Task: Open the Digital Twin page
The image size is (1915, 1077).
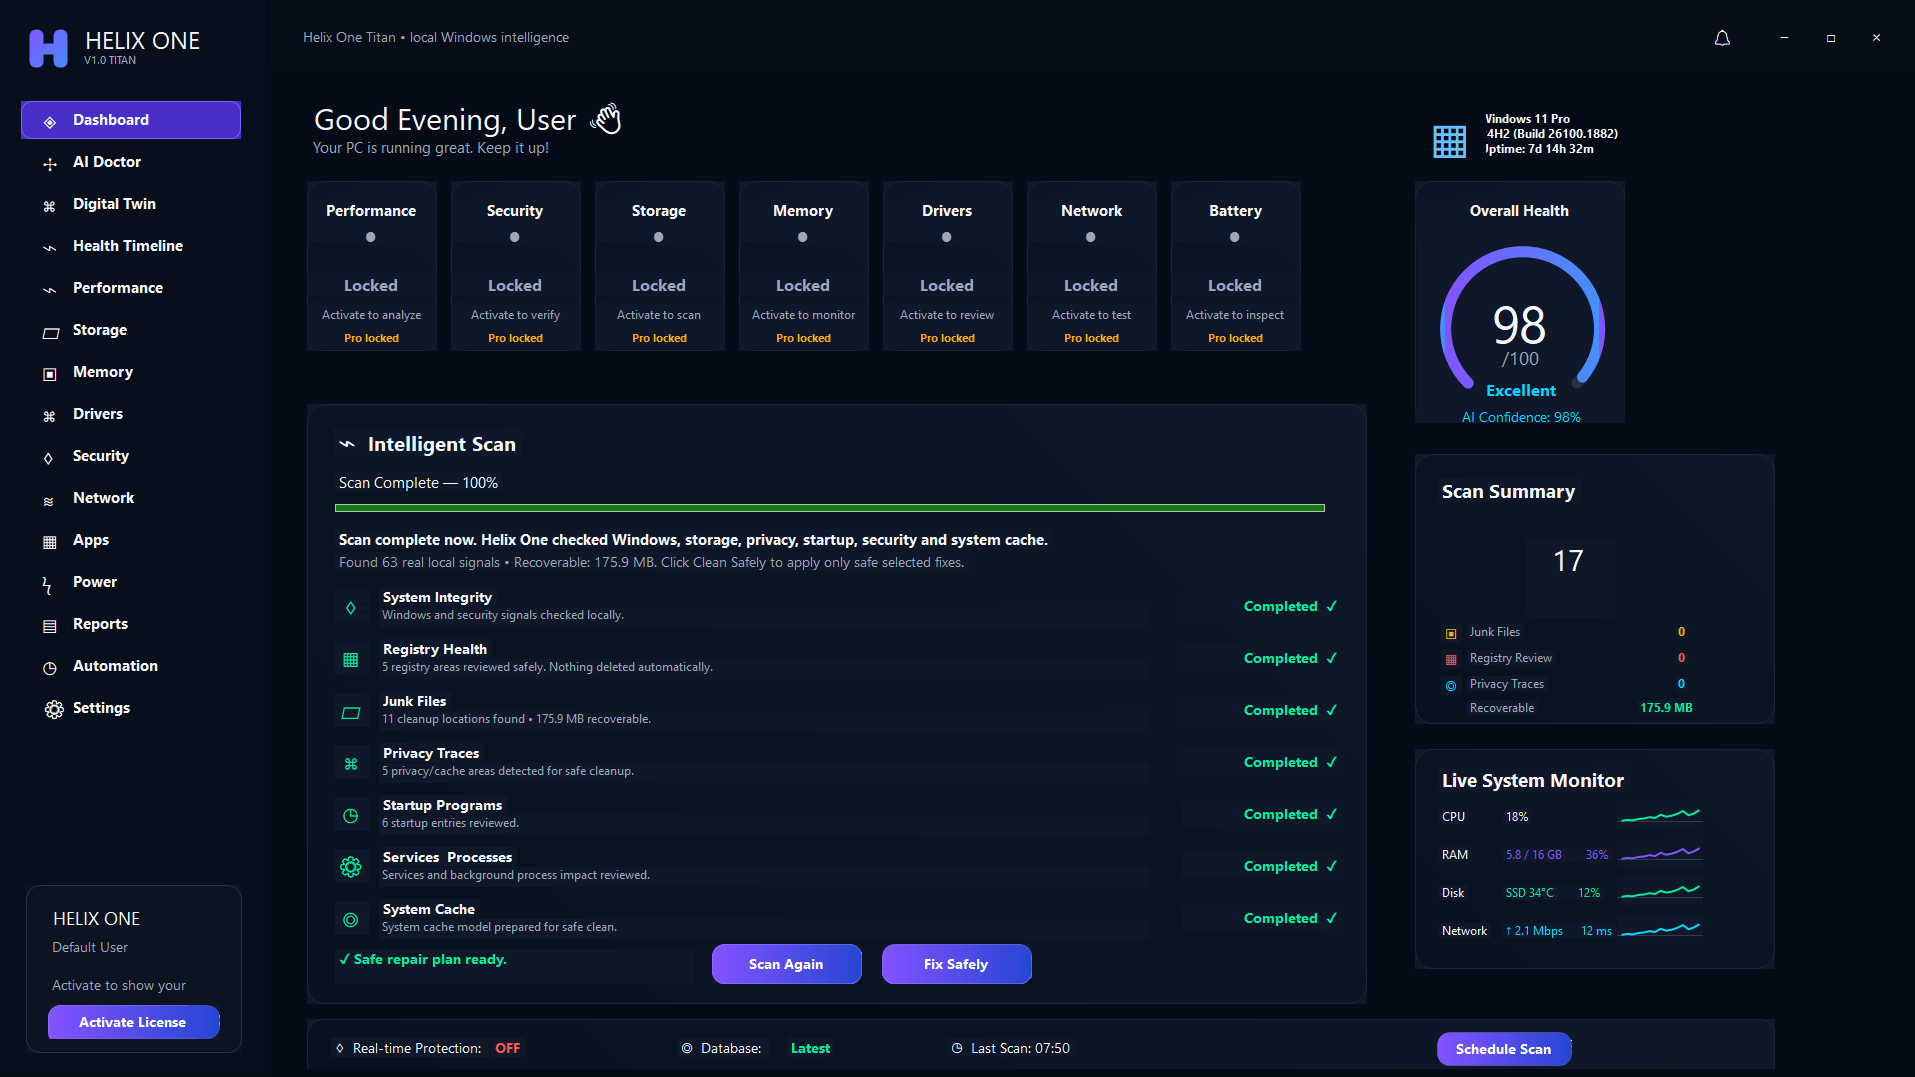Action: pyautogui.click(x=131, y=204)
